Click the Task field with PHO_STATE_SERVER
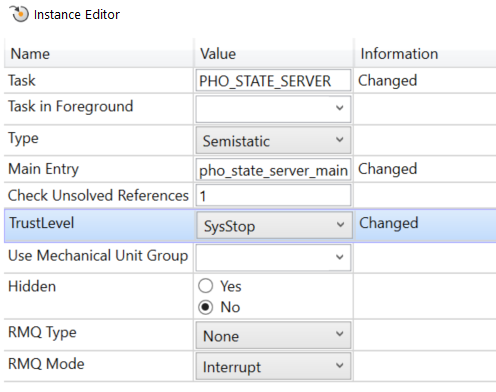This screenshot has width=496, height=392. coord(273,80)
